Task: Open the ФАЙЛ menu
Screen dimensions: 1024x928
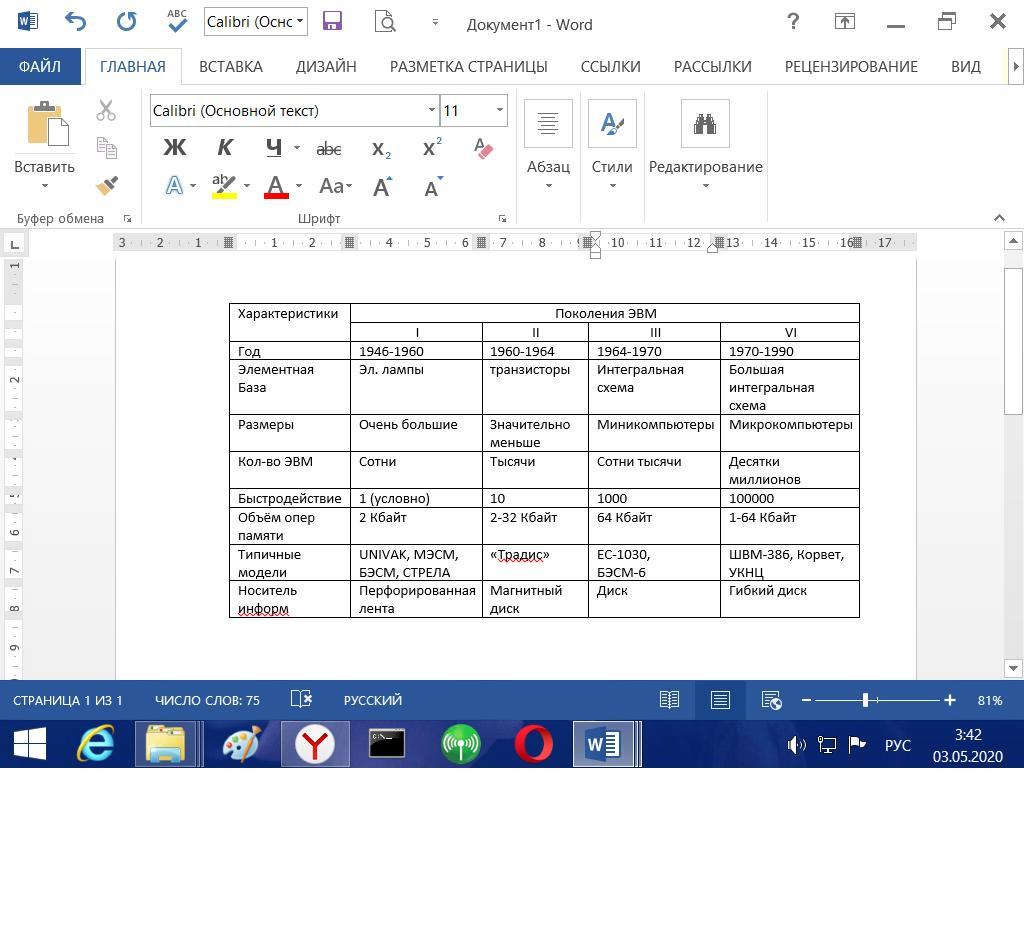Action: [40, 66]
